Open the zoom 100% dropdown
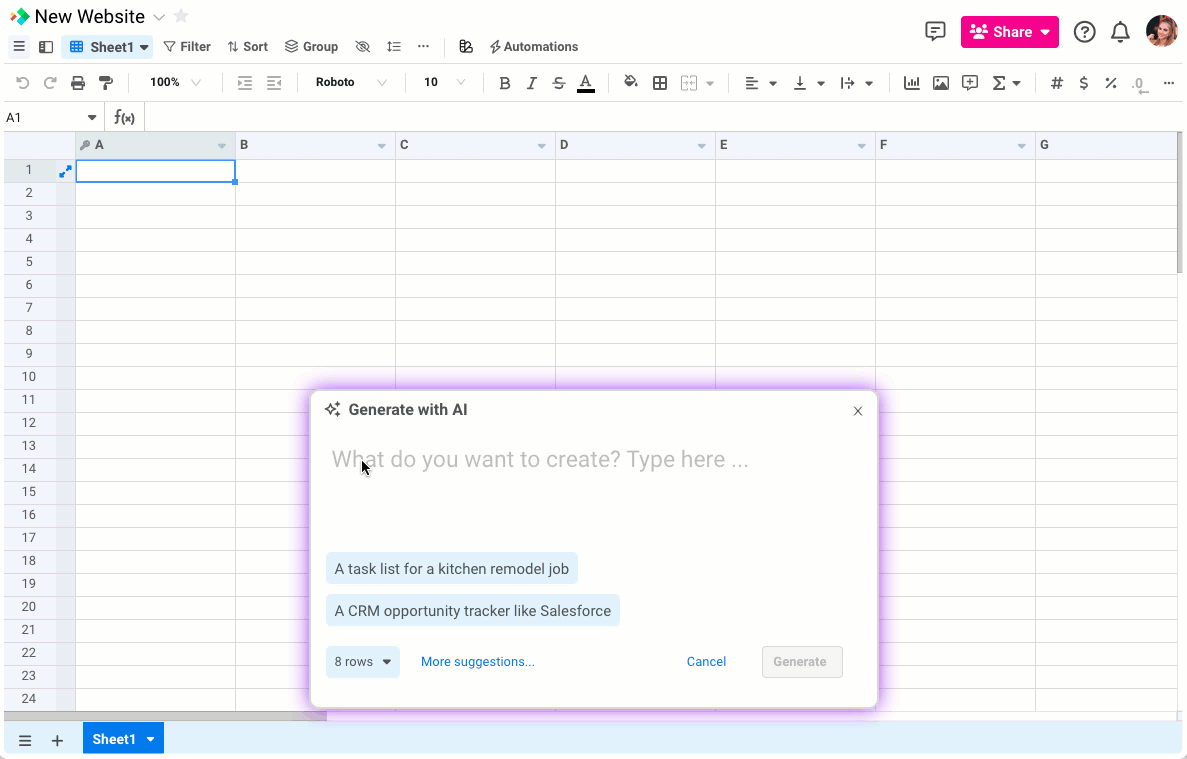The width and height of the screenshot is (1187, 759). point(175,82)
